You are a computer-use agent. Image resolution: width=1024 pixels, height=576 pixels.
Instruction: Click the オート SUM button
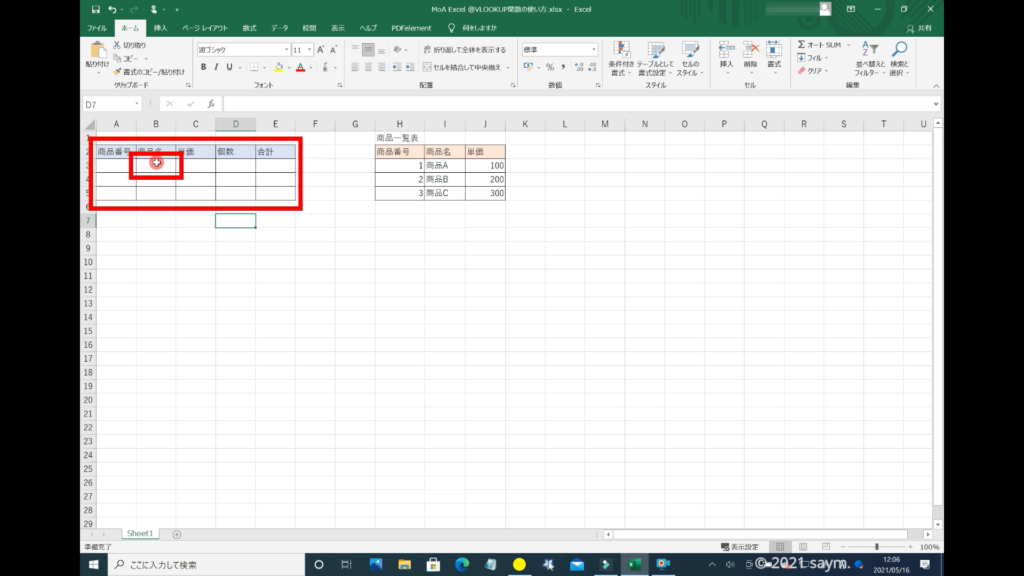820,45
